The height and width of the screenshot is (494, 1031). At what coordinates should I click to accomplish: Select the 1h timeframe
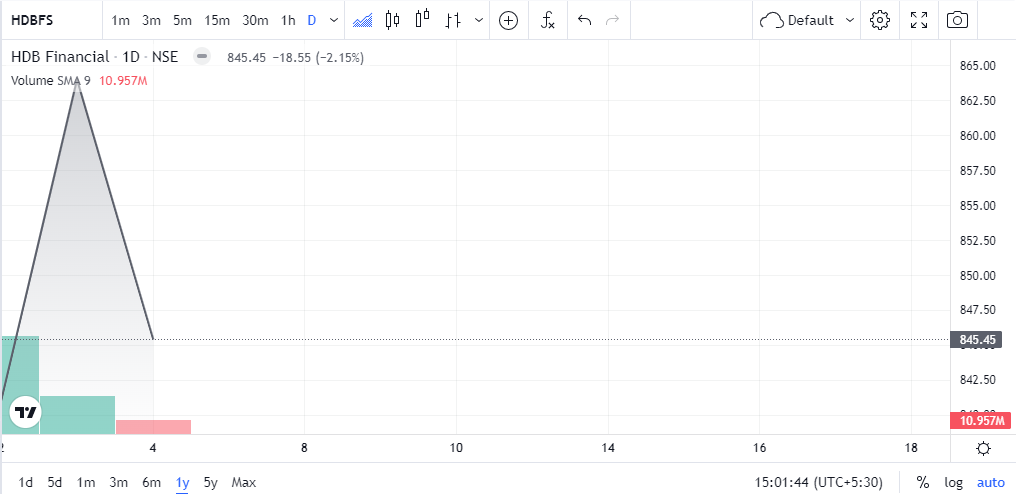(x=288, y=20)
